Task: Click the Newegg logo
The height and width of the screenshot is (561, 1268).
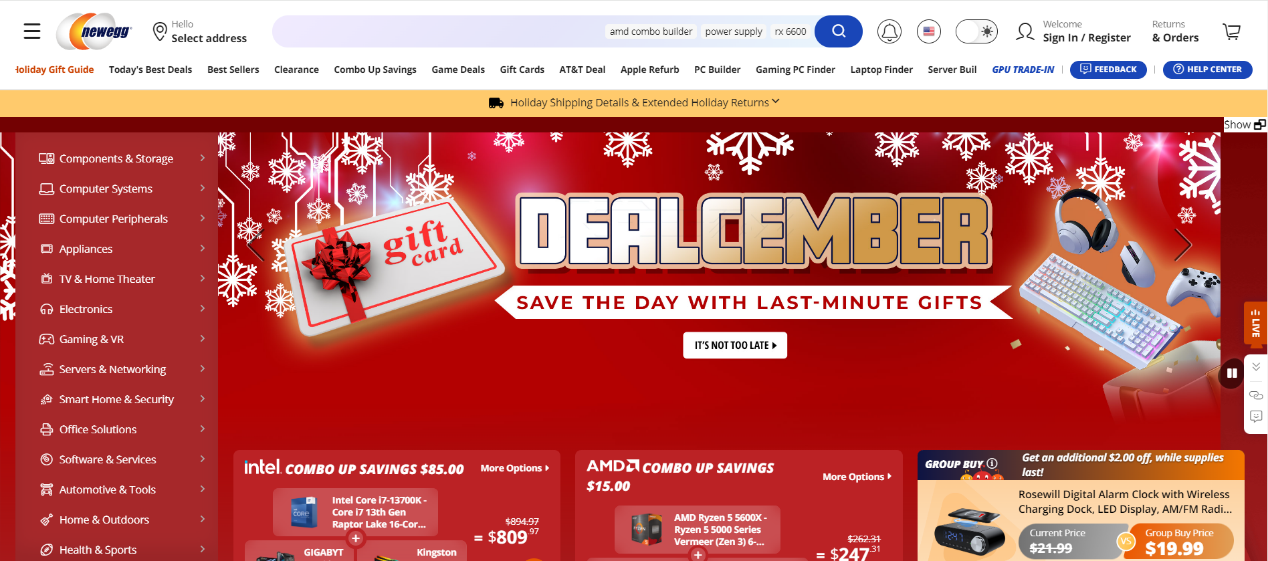Action: click(96, 32)
